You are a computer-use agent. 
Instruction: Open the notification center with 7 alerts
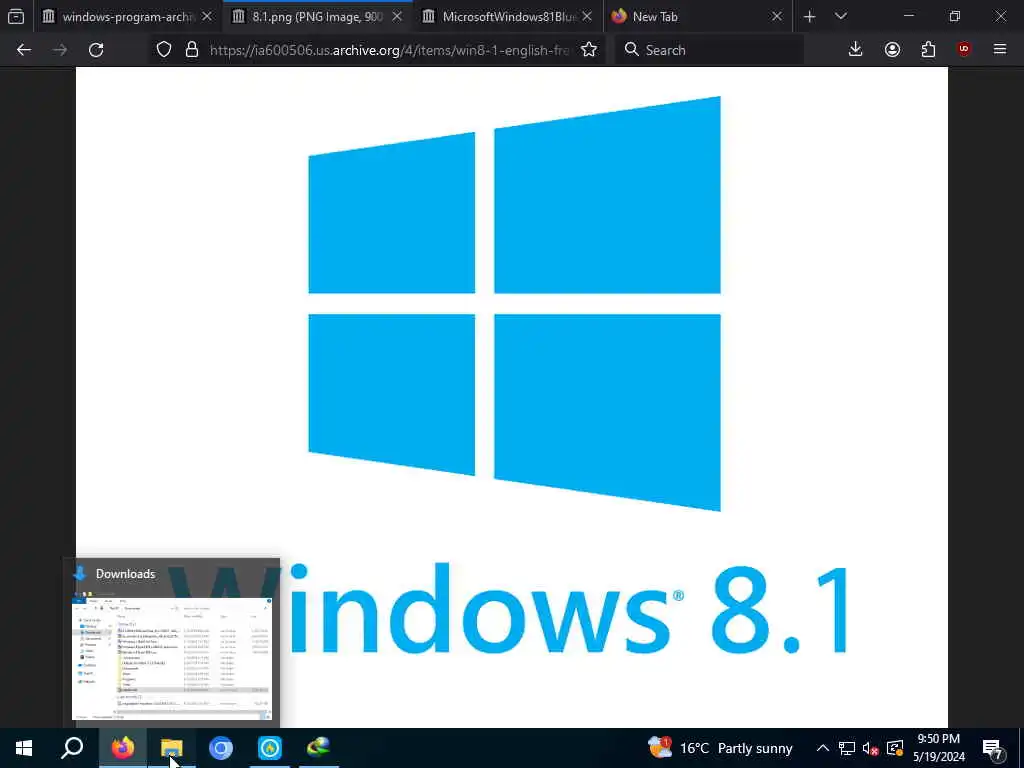(993, 748)
